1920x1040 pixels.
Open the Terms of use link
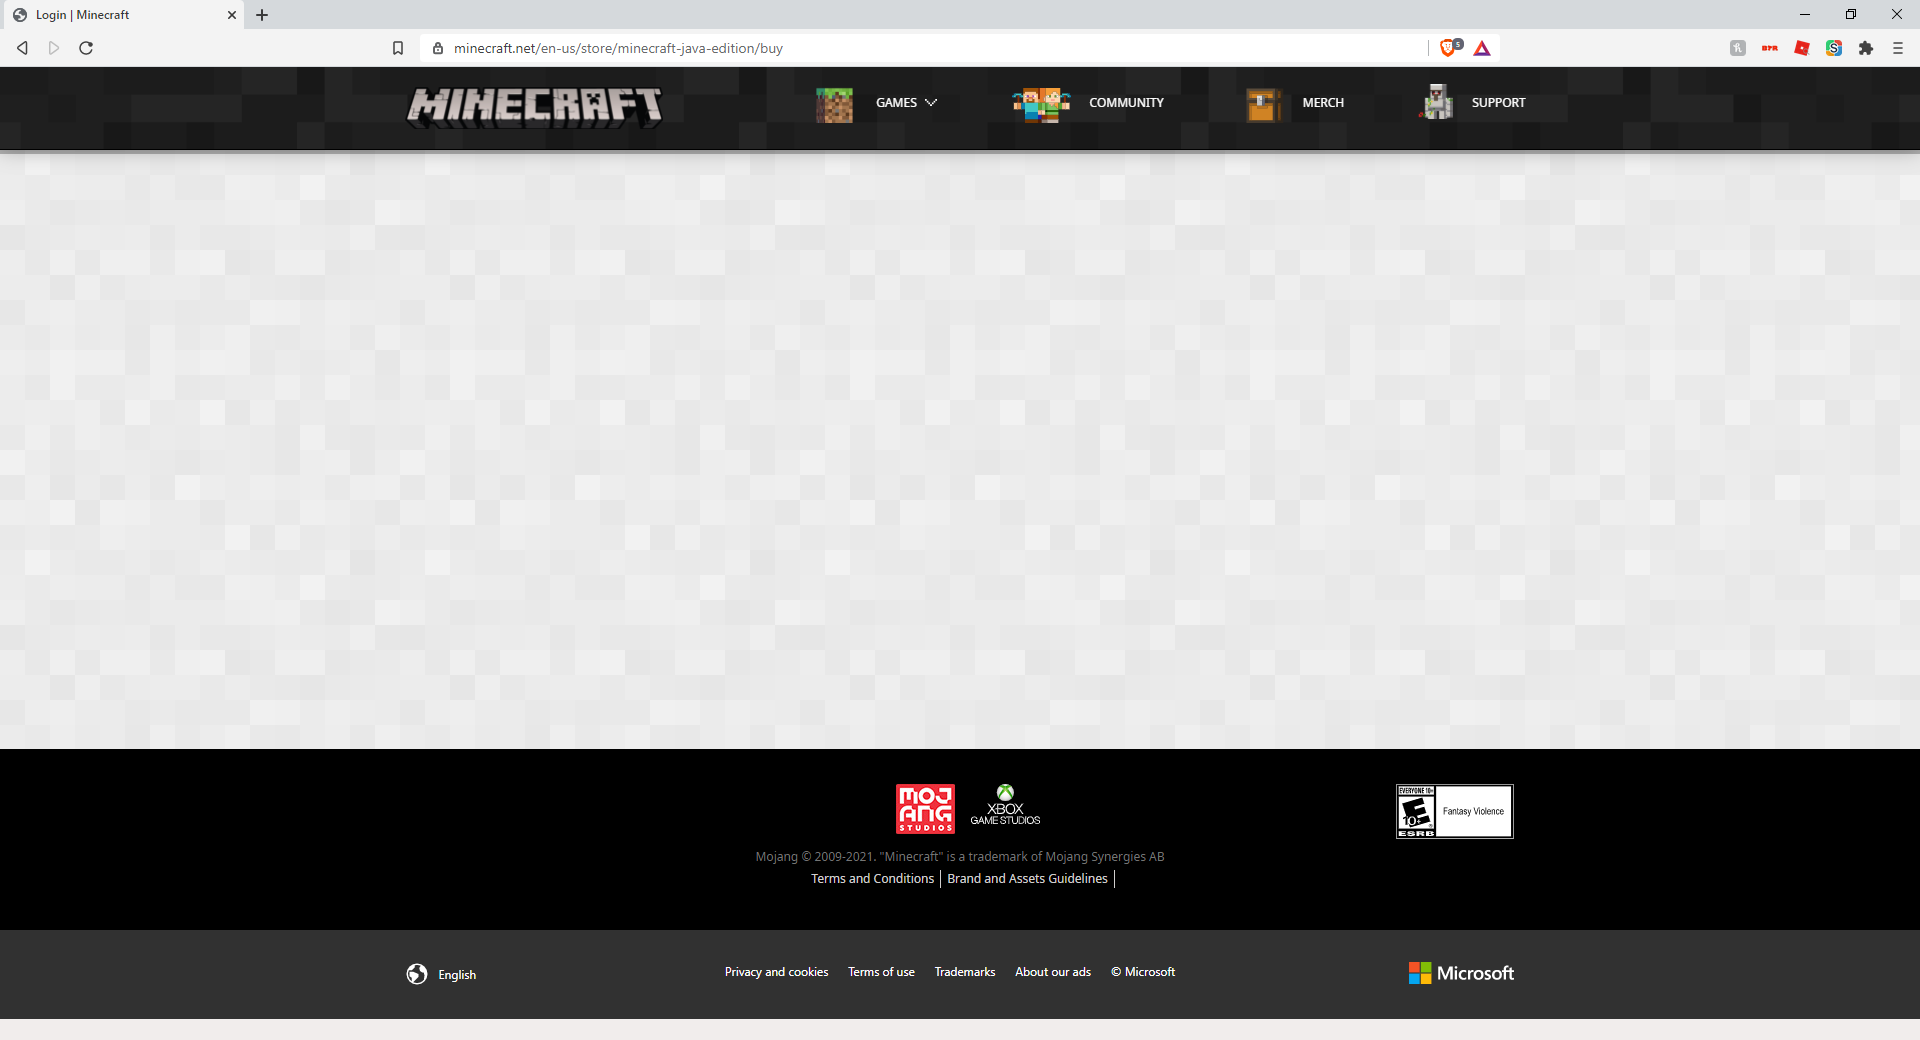click(x=881, y=972)
